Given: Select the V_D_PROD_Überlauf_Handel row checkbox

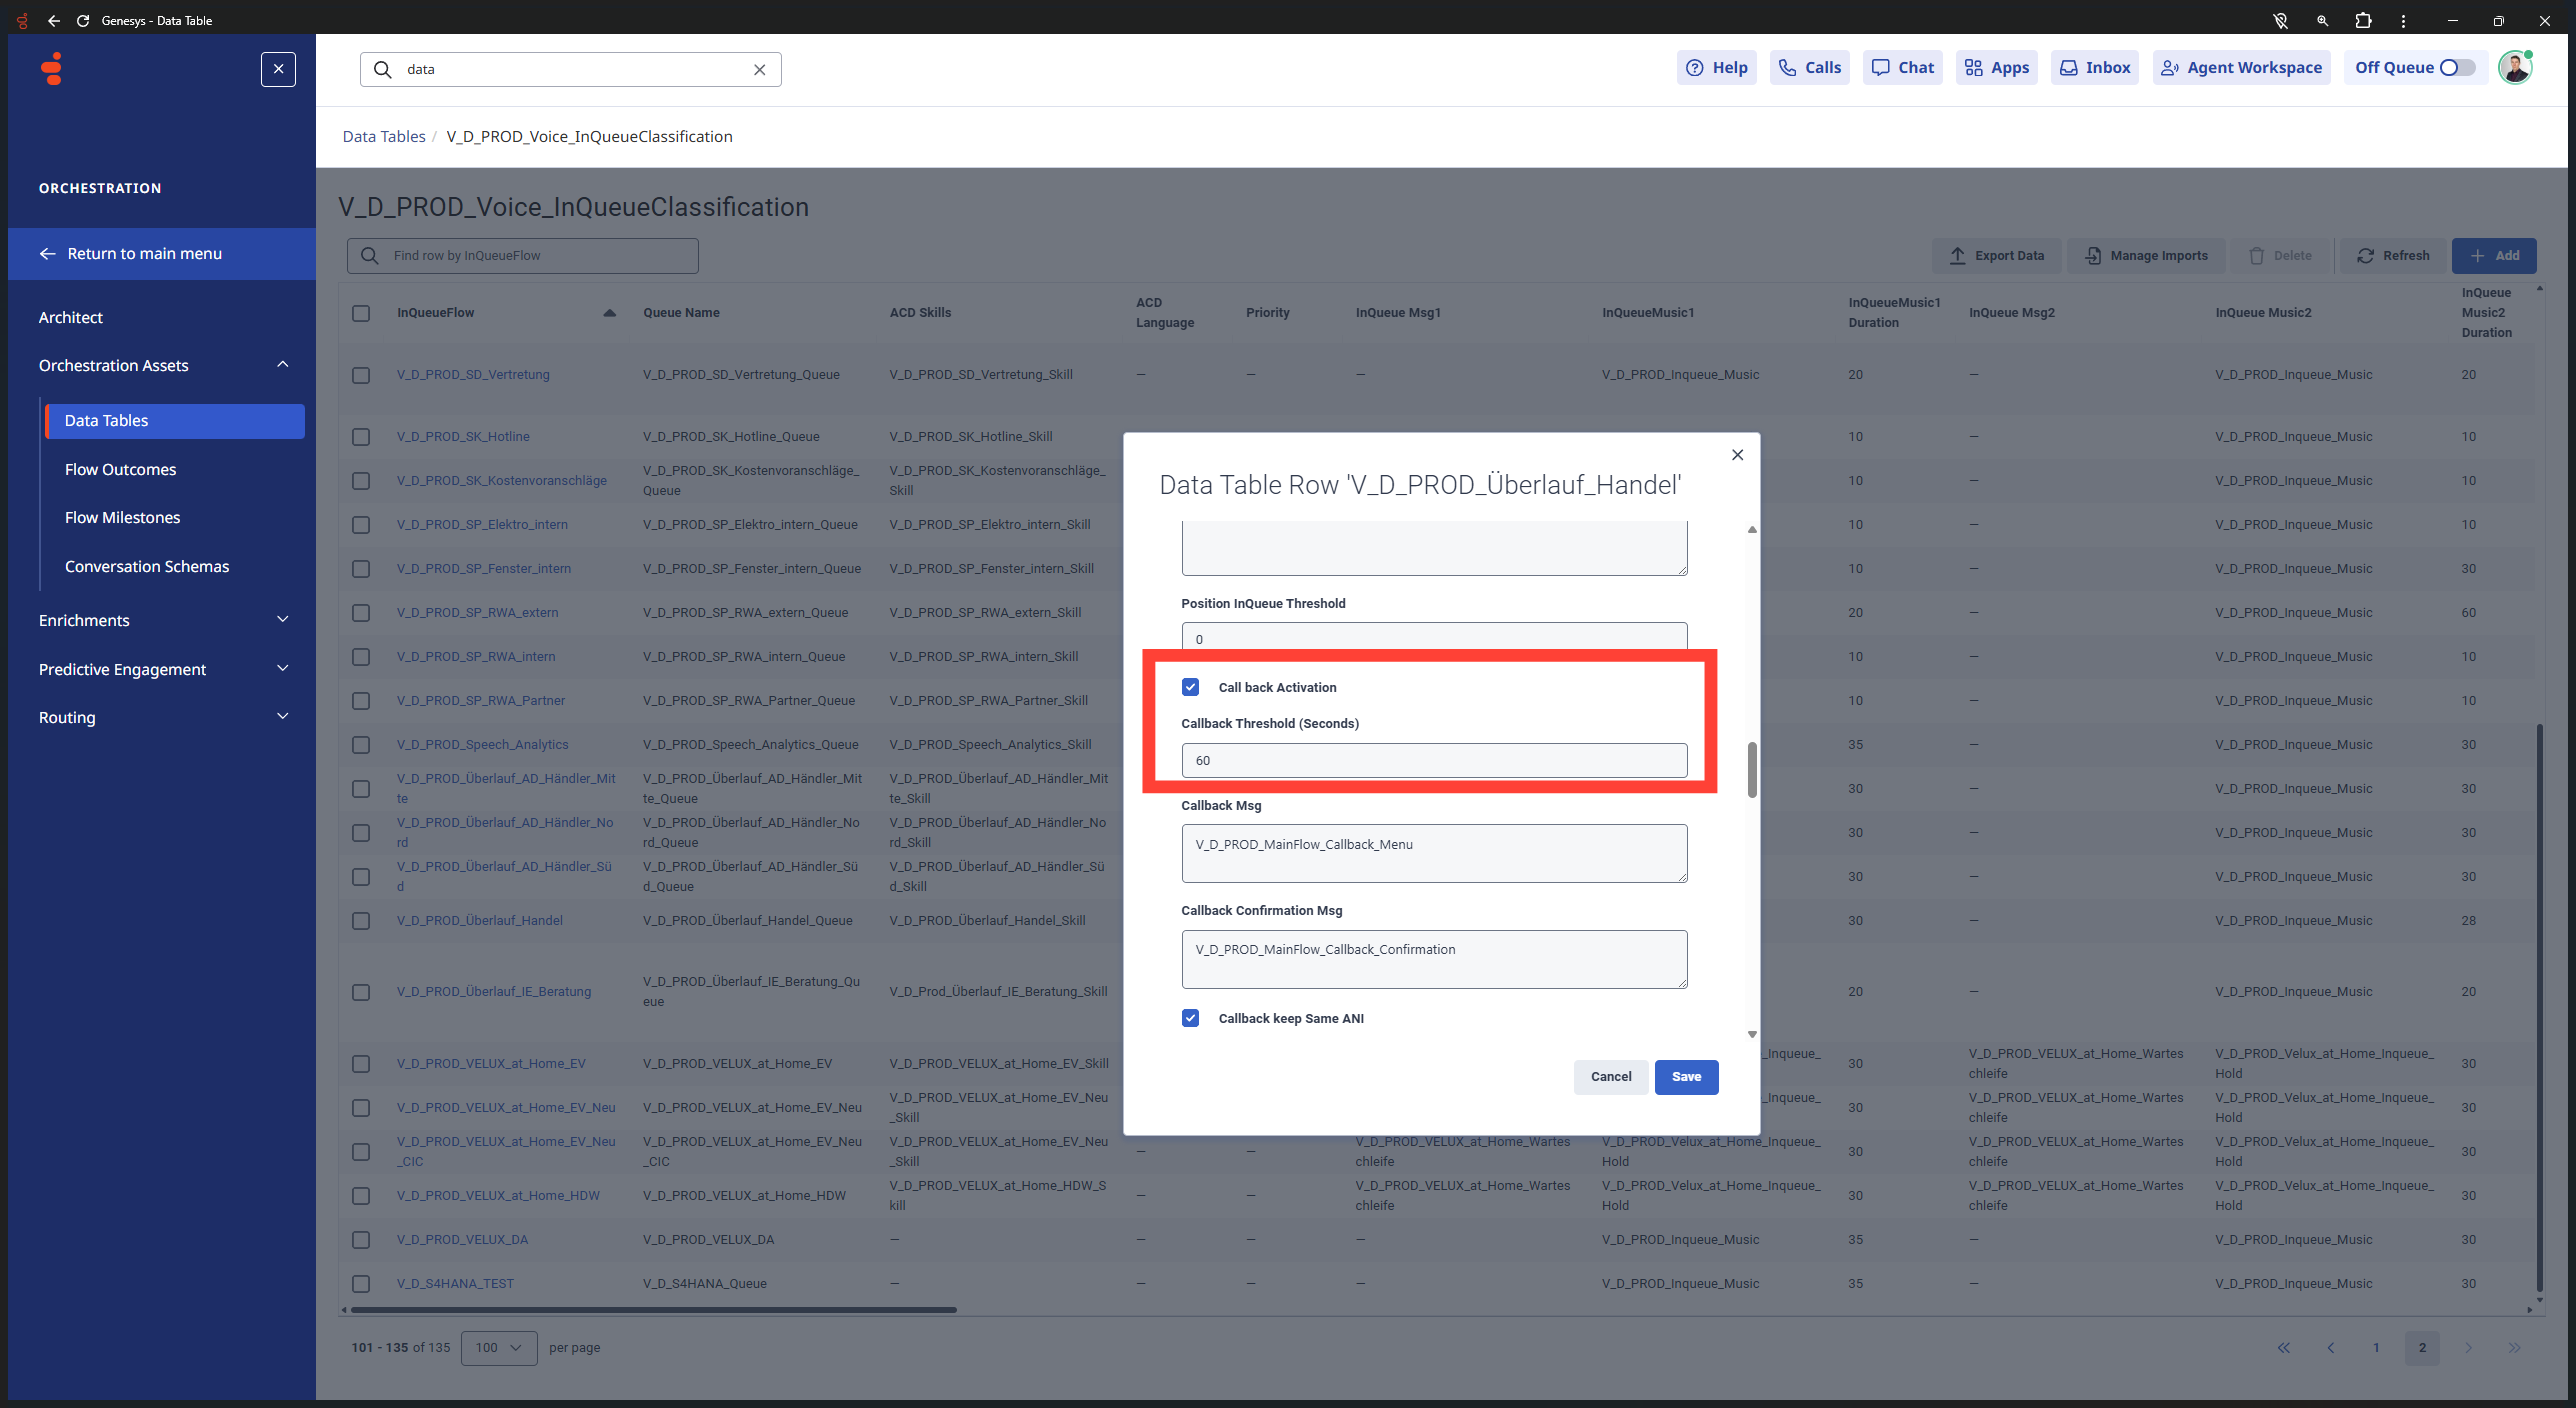Looking at the screenshot, I should tap(361, 921).
